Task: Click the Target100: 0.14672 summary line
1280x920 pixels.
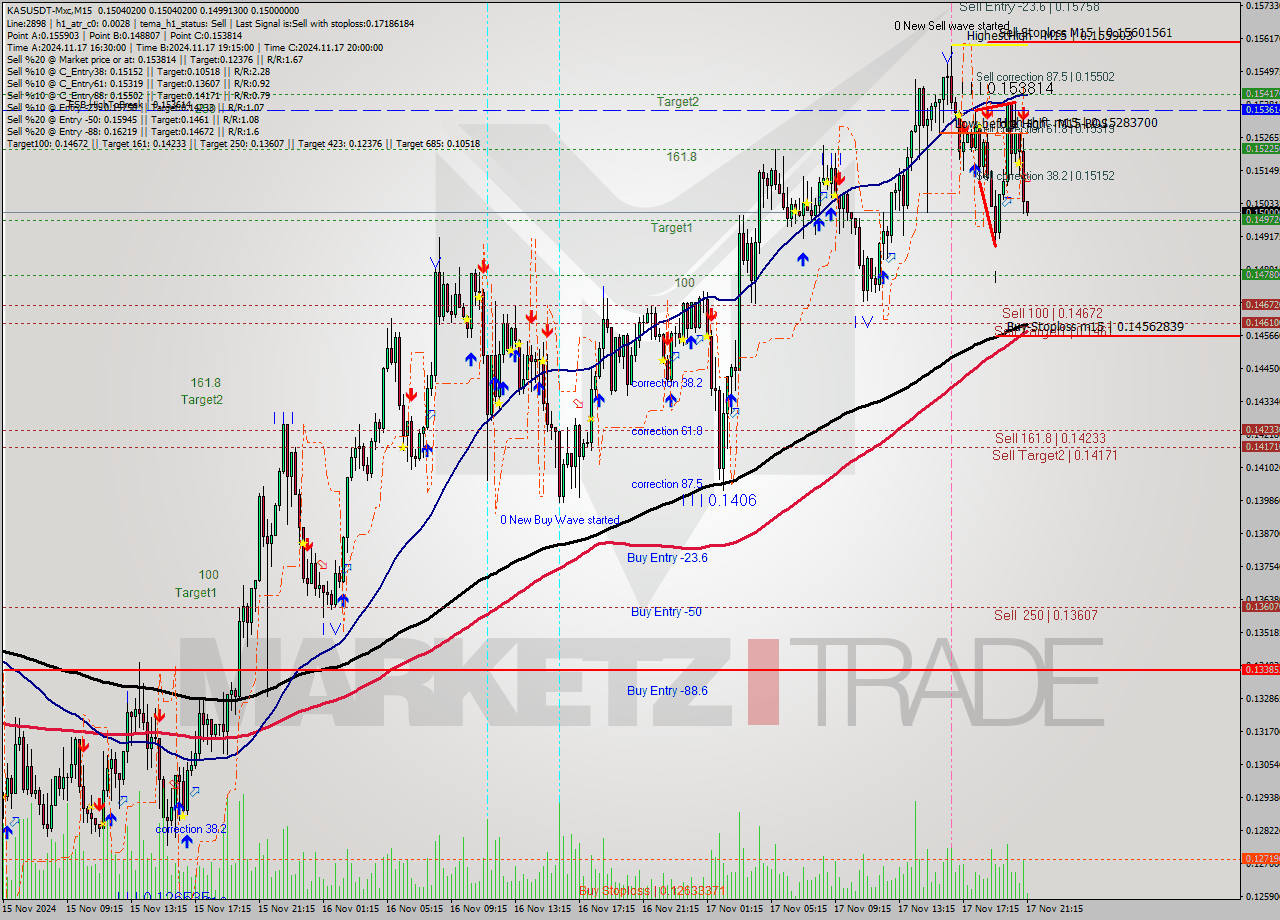Action: (x=243, y=144)
